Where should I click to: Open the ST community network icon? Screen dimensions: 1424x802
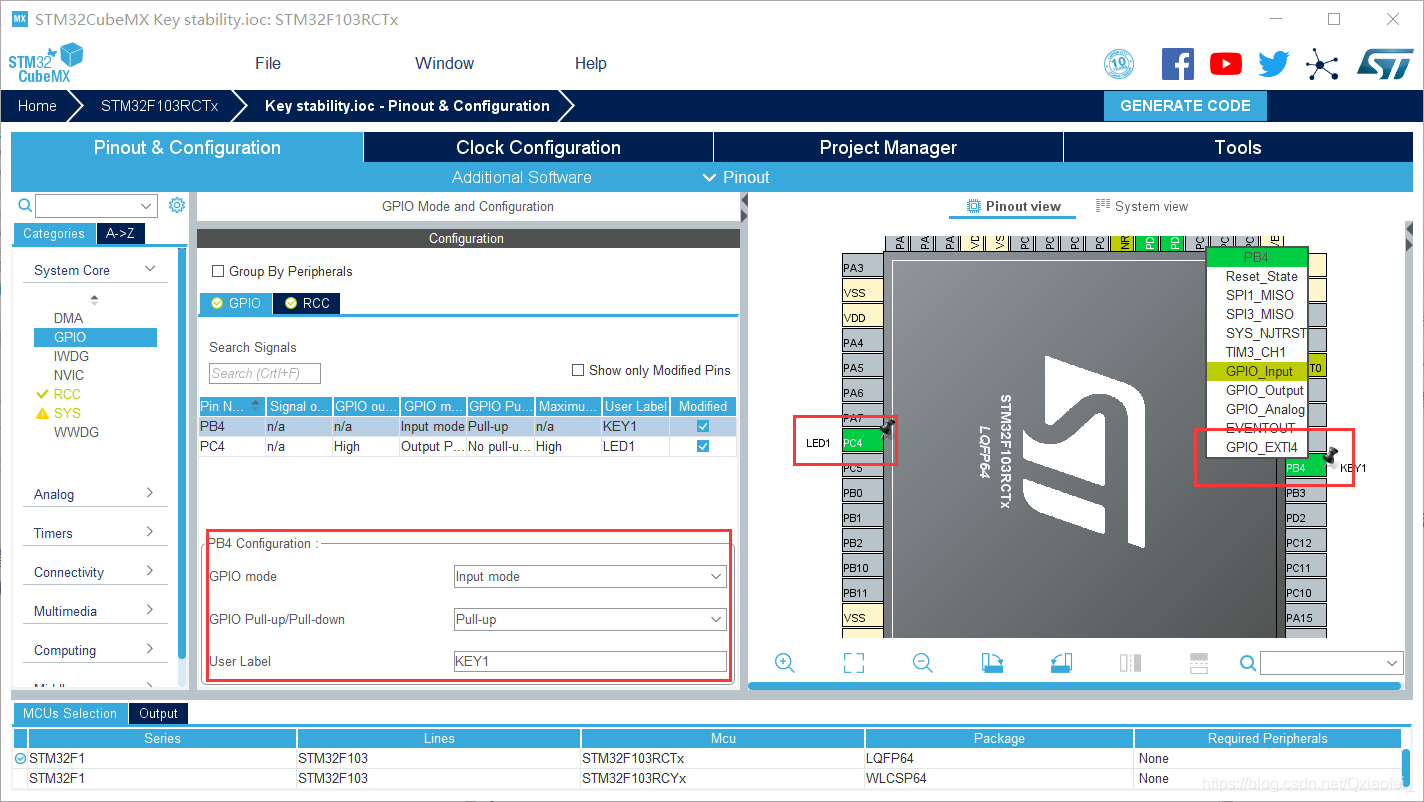1322,65
